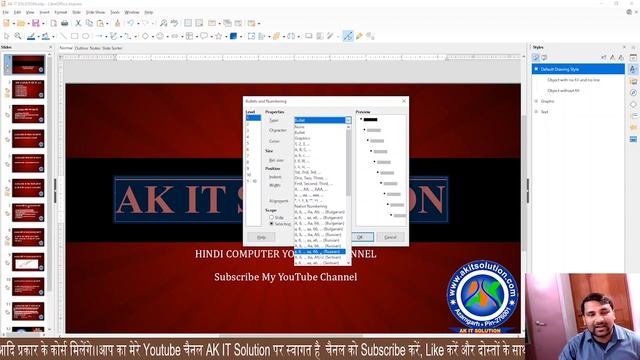This screenshot has height=360, width=640.
Task: Click Cancel in Bullets and Numbering dialog
Action: [x=391, y=237]
